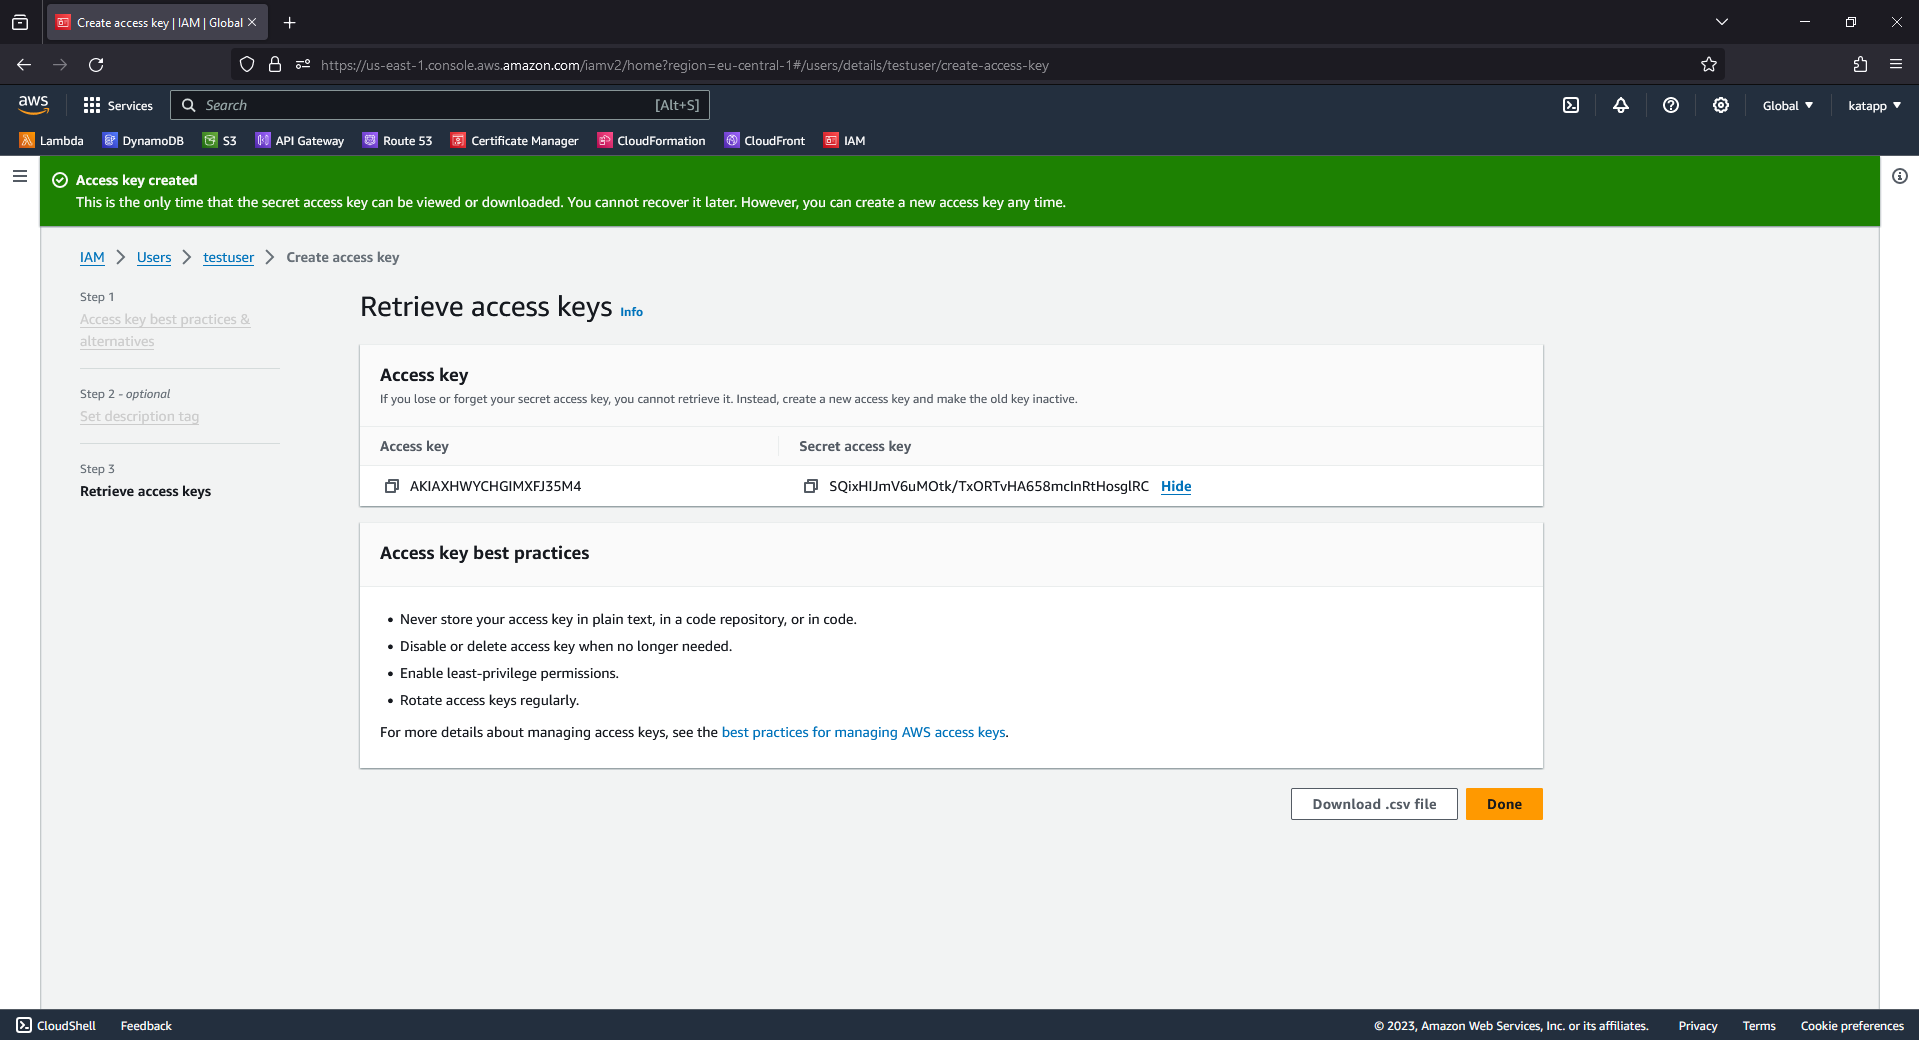Select Step 3 Retrieve access keys
Image resolution: width=1919 pixels, height=1040 pixels.
click(x=145, y=492)
